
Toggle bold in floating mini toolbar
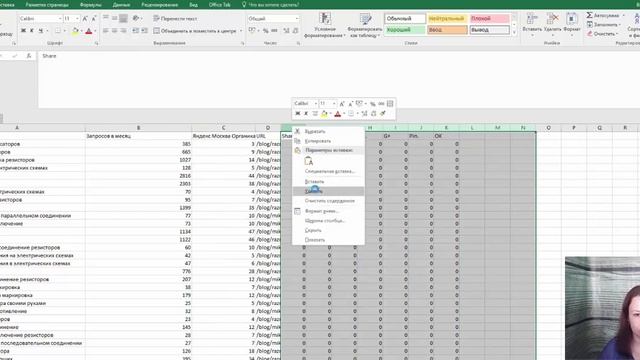(x=298, y=113)
